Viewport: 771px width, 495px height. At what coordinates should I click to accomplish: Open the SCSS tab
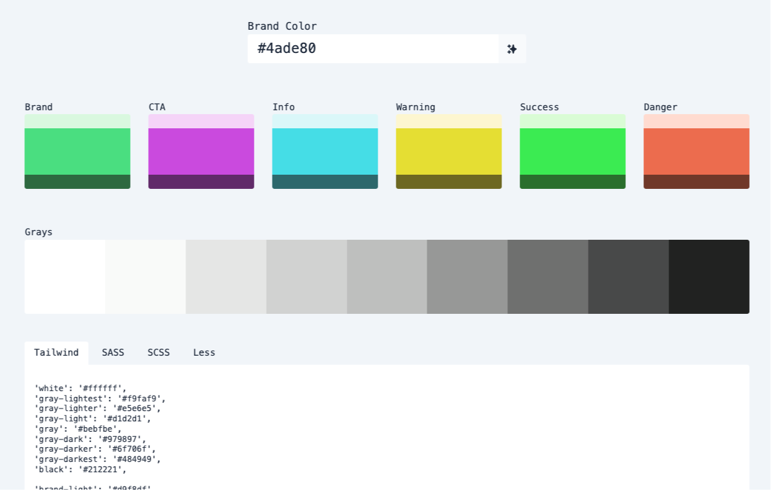(x=158, y=353)
